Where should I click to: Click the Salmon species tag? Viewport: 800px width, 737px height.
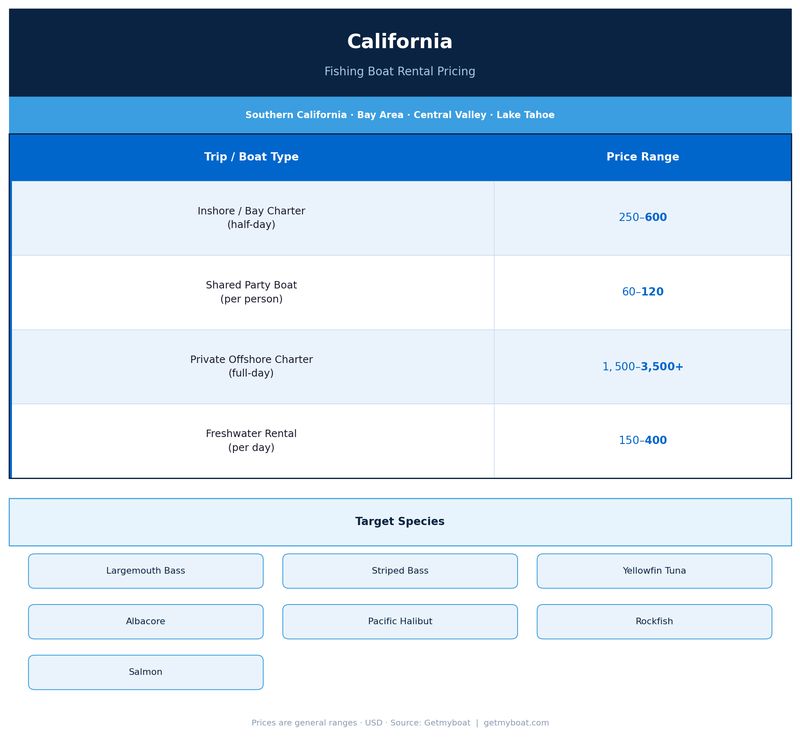click(146, 672)
